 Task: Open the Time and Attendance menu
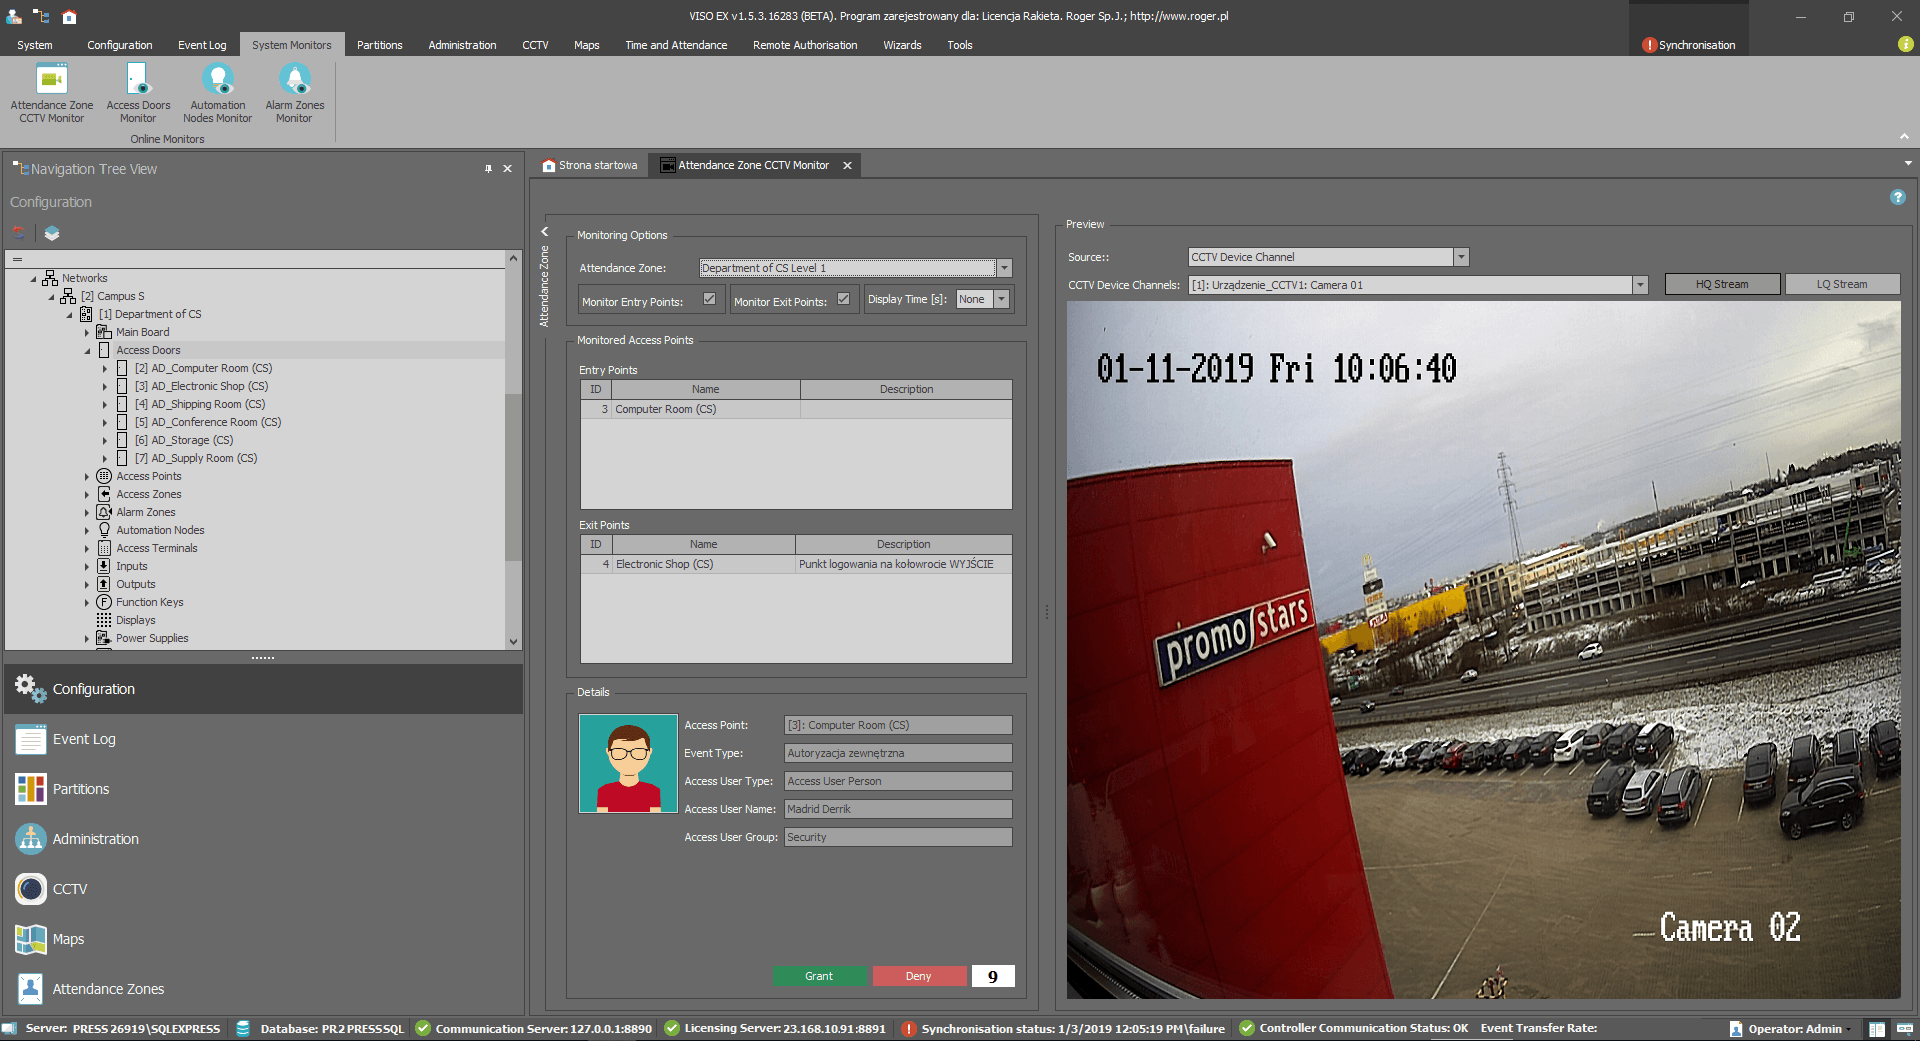click(x=676, y=45)
